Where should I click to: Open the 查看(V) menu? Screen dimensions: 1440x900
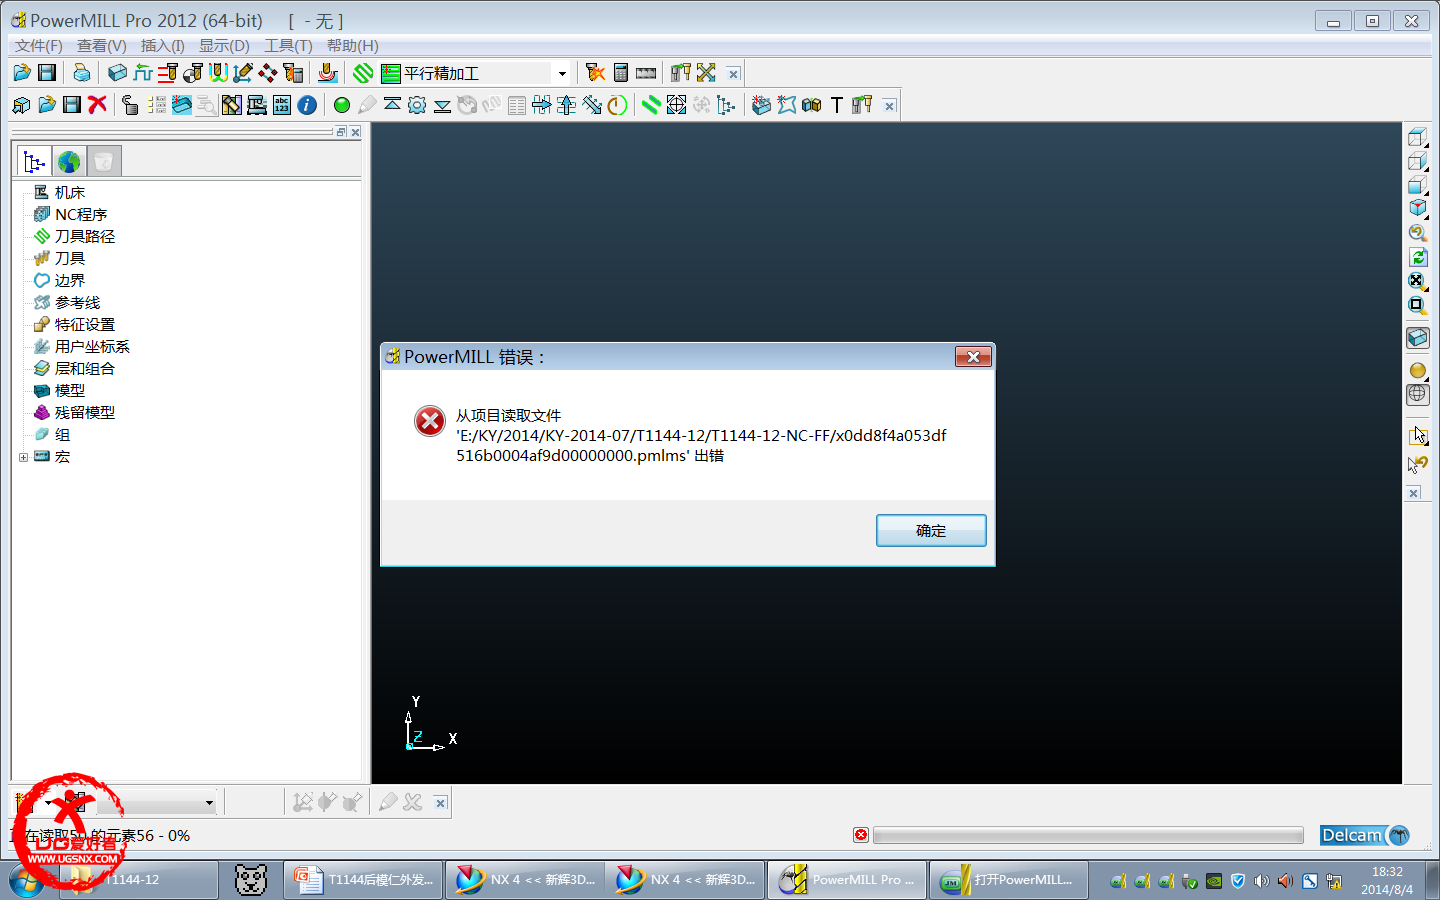coord(102,46)
